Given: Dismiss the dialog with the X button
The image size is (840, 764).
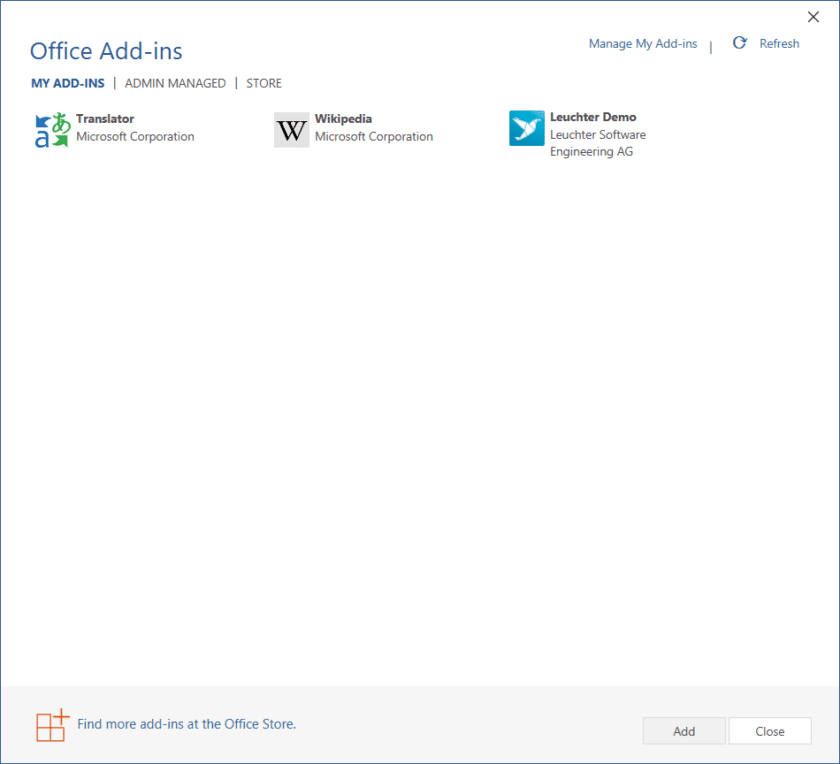Looking at the screenshot, I should point(813,16).
